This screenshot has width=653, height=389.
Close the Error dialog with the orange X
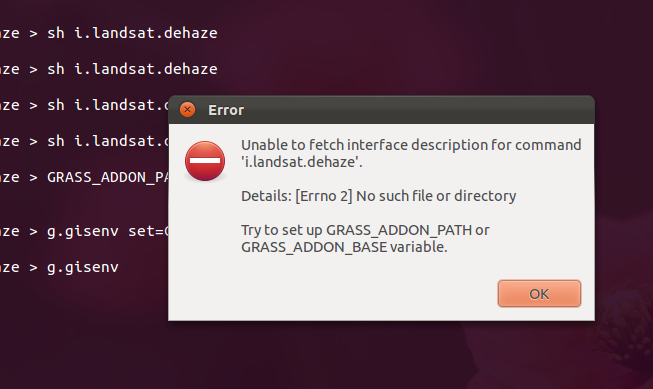click(x=187, y=110)
